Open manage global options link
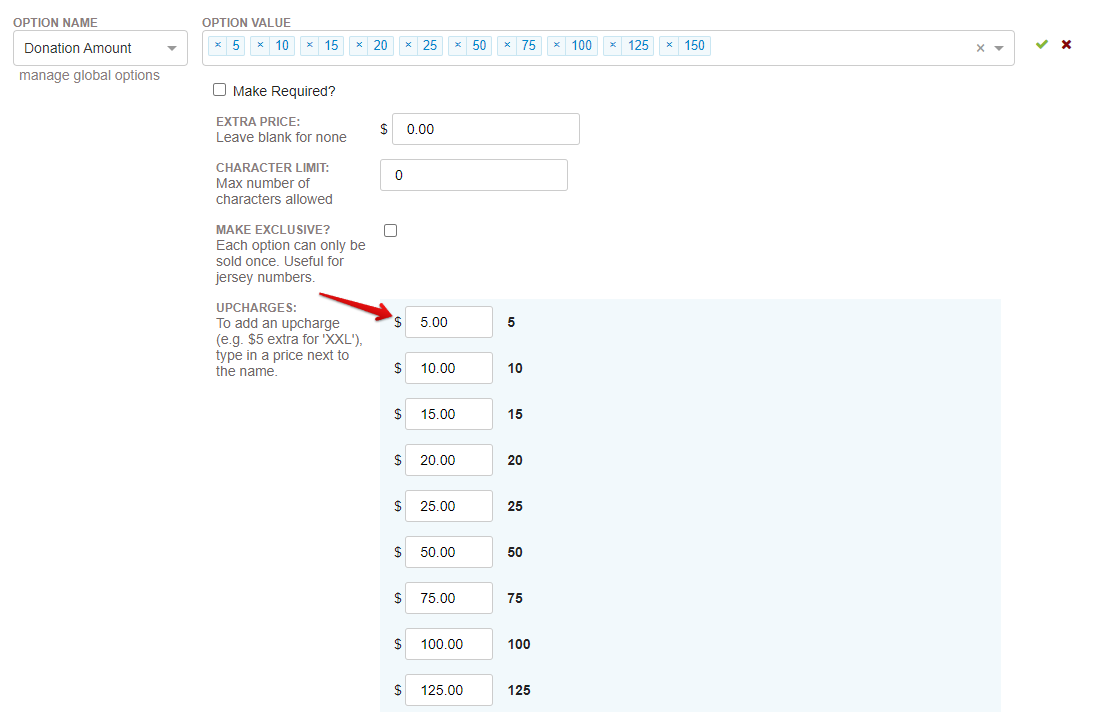 89,75
